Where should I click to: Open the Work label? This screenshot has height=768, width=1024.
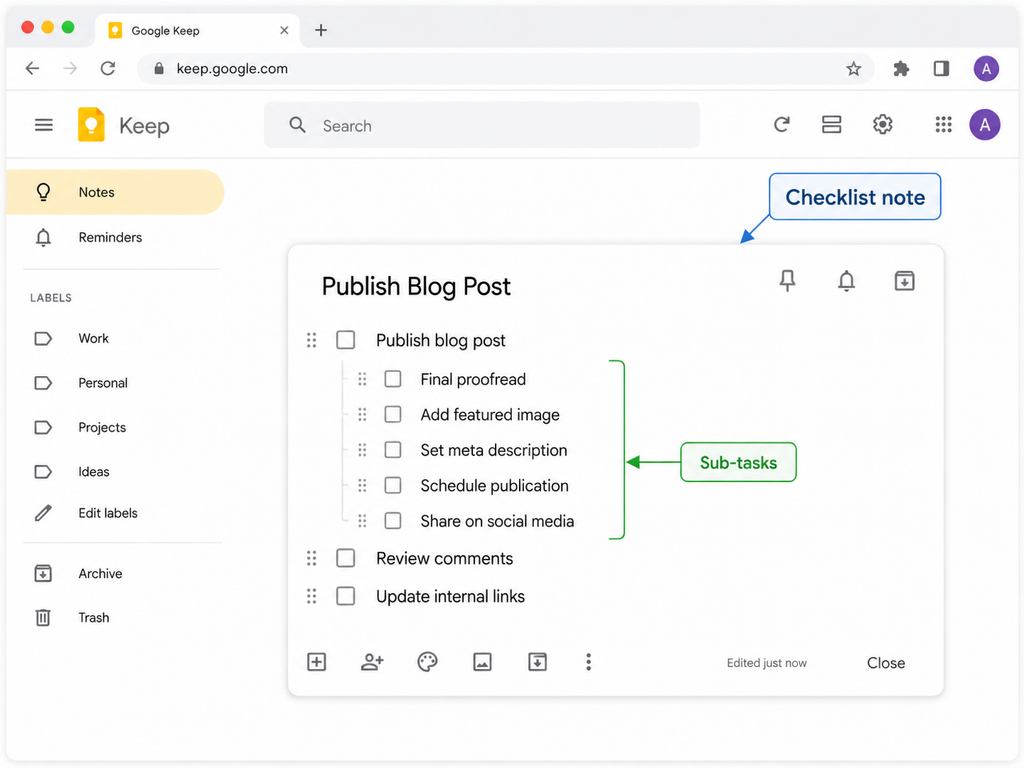[115, 338]
